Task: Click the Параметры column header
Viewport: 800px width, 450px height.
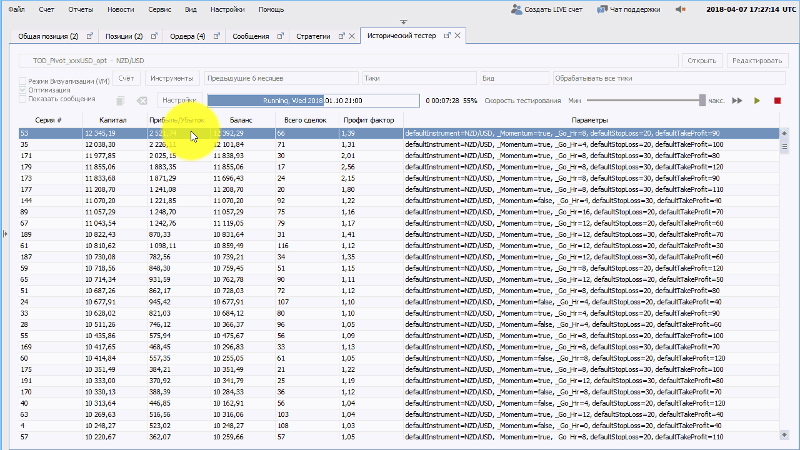Action: pos(590,120)
